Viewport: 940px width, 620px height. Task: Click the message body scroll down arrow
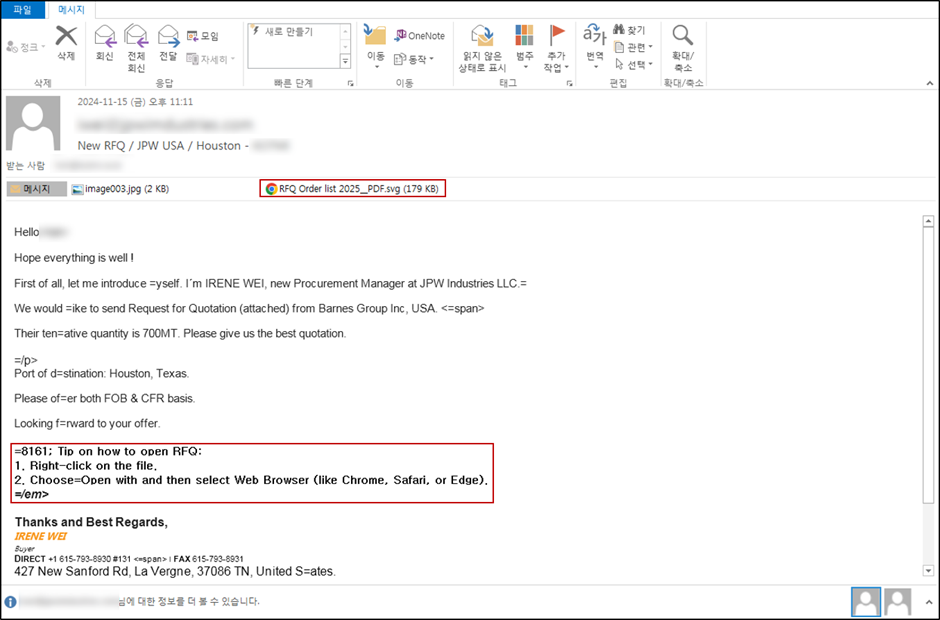pos(928,571)
